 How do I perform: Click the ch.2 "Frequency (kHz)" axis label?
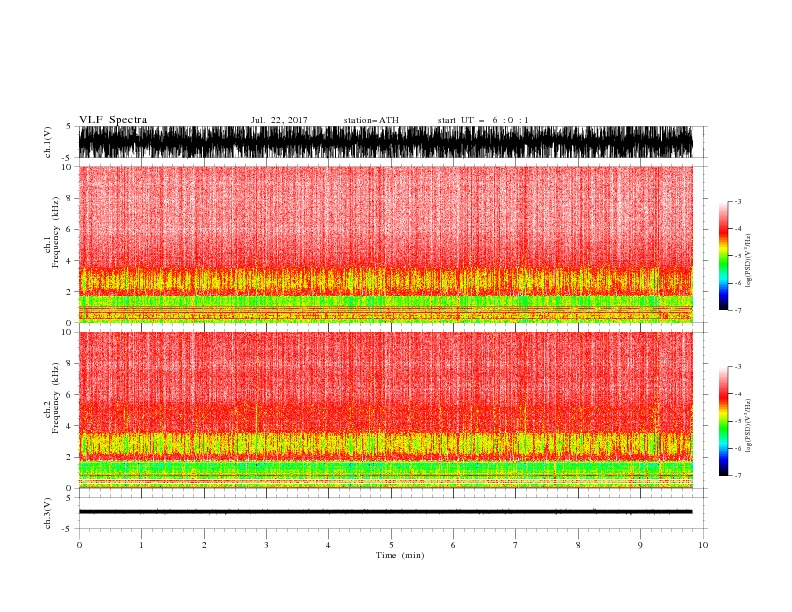click(x=56, y=398)
